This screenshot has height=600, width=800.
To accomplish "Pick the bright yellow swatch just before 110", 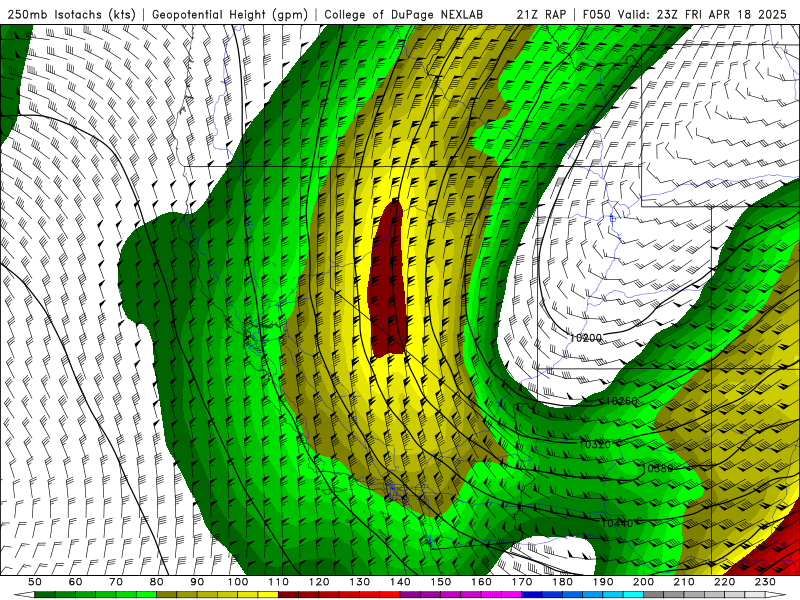I will coord(268,595).
